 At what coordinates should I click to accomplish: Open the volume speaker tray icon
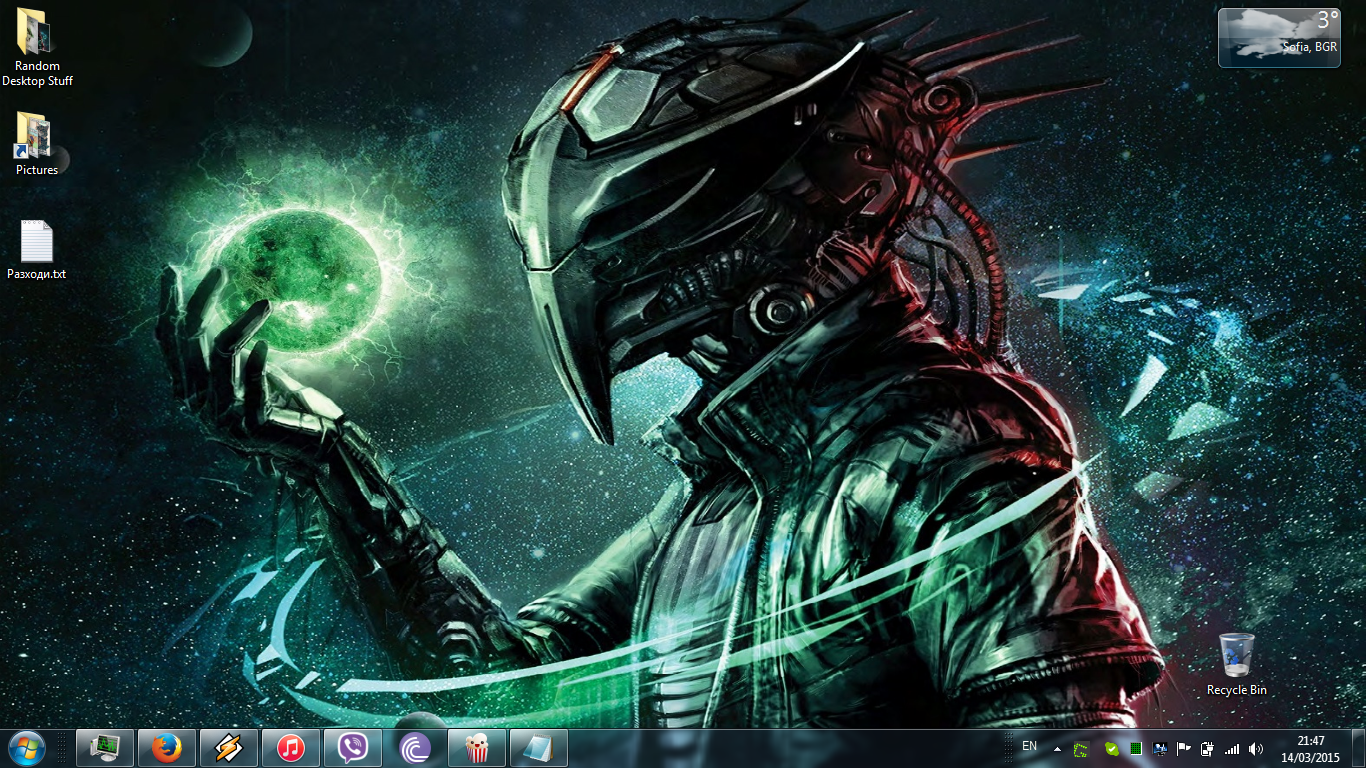(x=1256, y=748)
